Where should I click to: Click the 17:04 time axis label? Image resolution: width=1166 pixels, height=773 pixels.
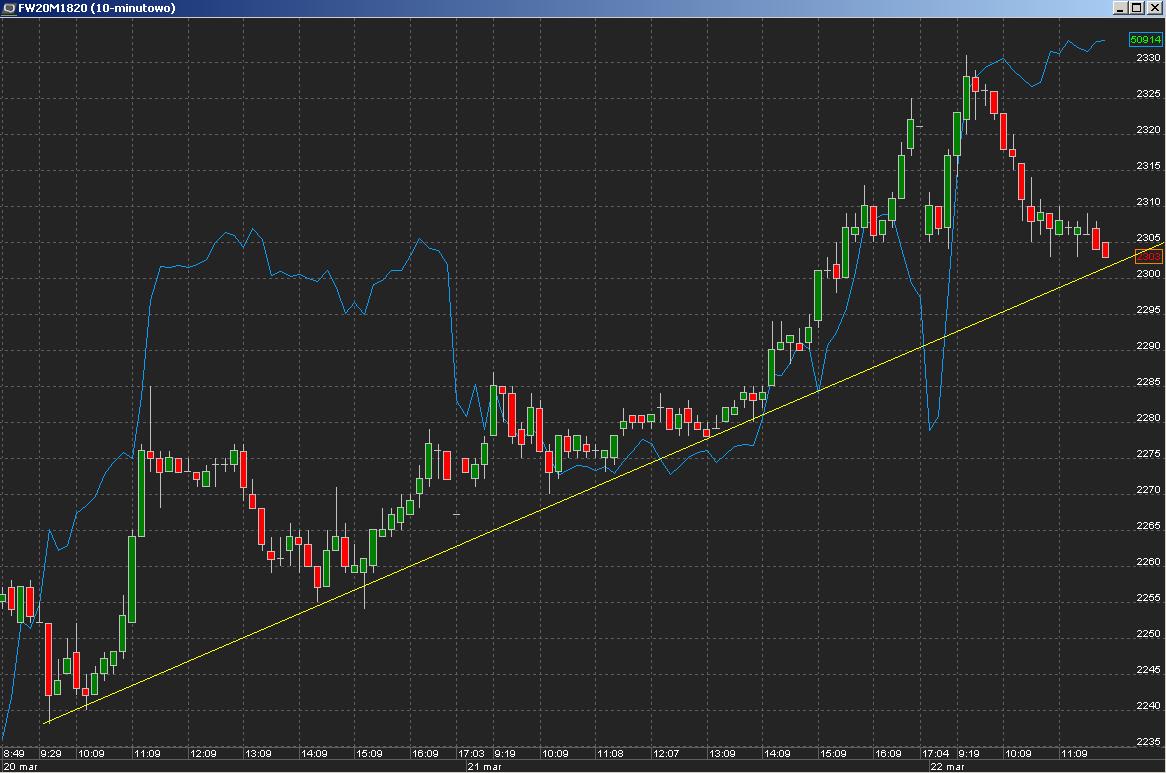(x=935, y=754)
